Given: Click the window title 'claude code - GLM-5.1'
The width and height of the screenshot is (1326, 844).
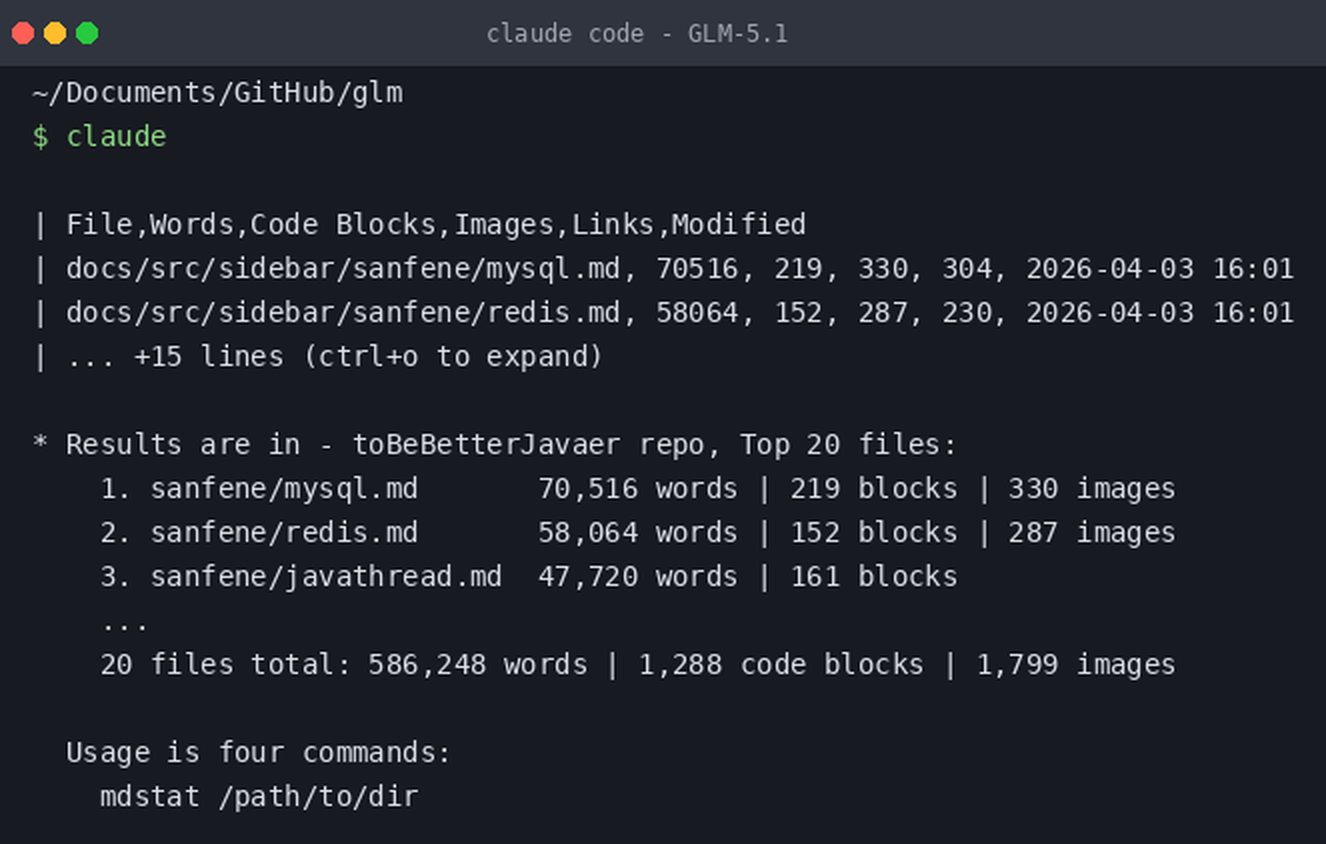Looking at the screenshot, I should (x=637, y=34).
